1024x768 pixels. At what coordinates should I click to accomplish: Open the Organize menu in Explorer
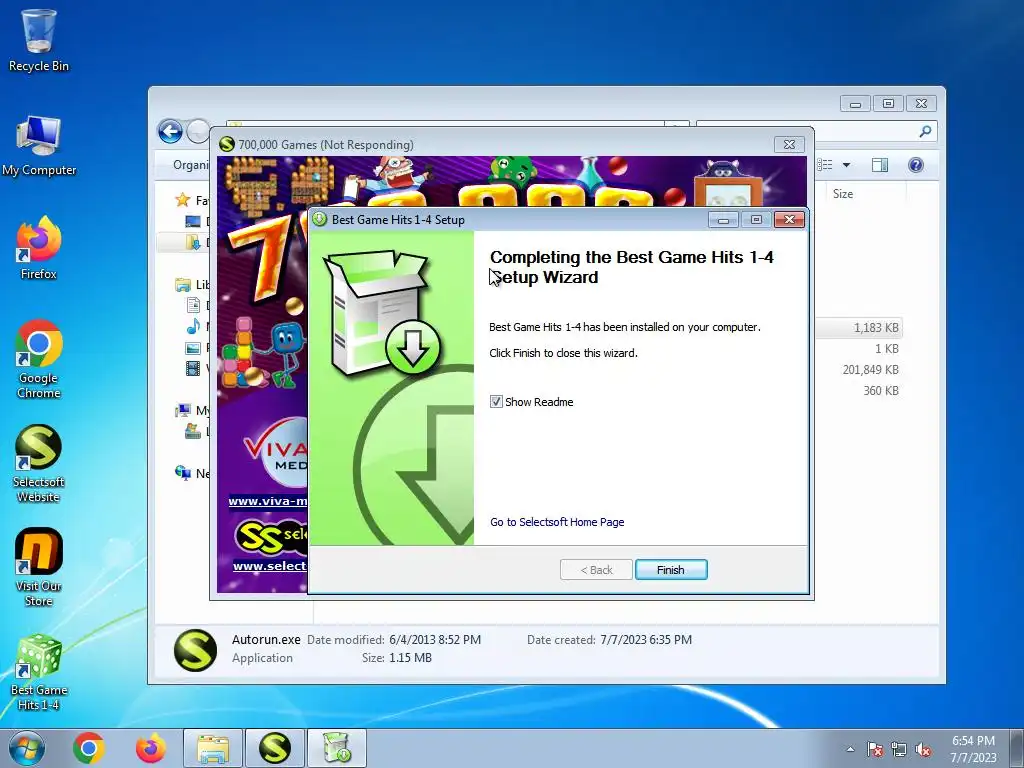(x=190, y=165)
